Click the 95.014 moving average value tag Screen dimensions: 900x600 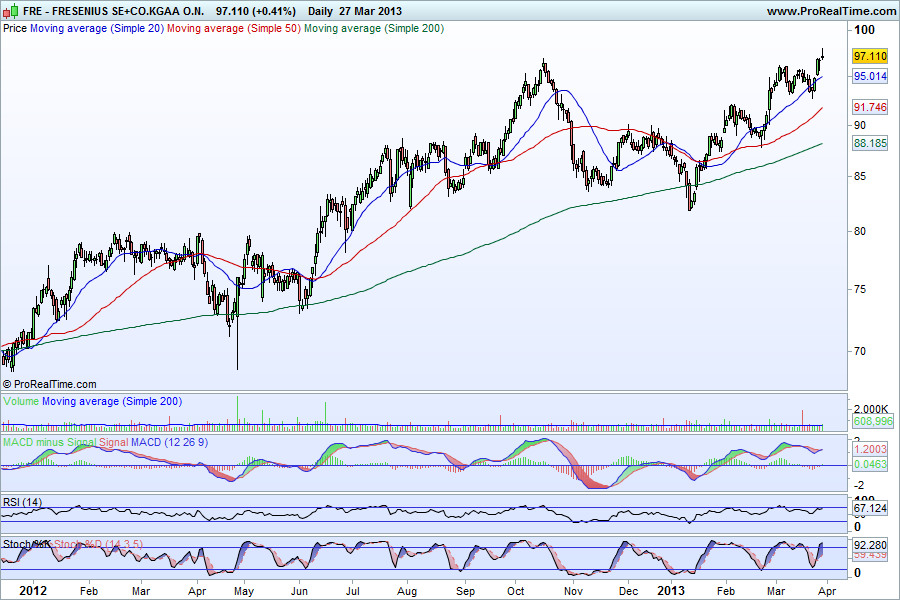(870, 76)
